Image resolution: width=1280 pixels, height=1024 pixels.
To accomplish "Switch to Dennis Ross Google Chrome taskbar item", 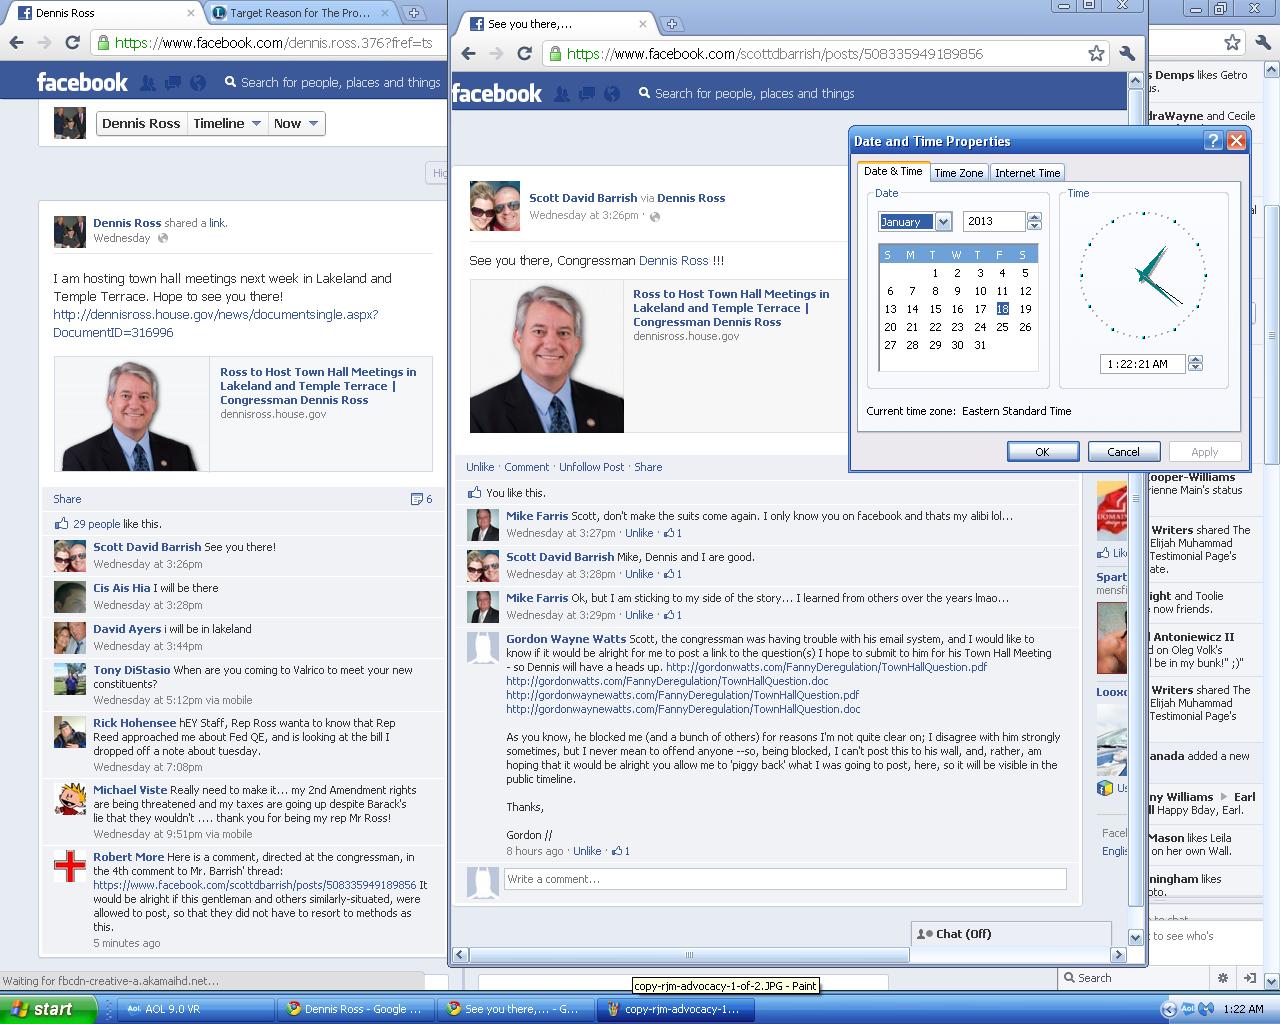I will pyautogui.click(x=356, y=1009).
